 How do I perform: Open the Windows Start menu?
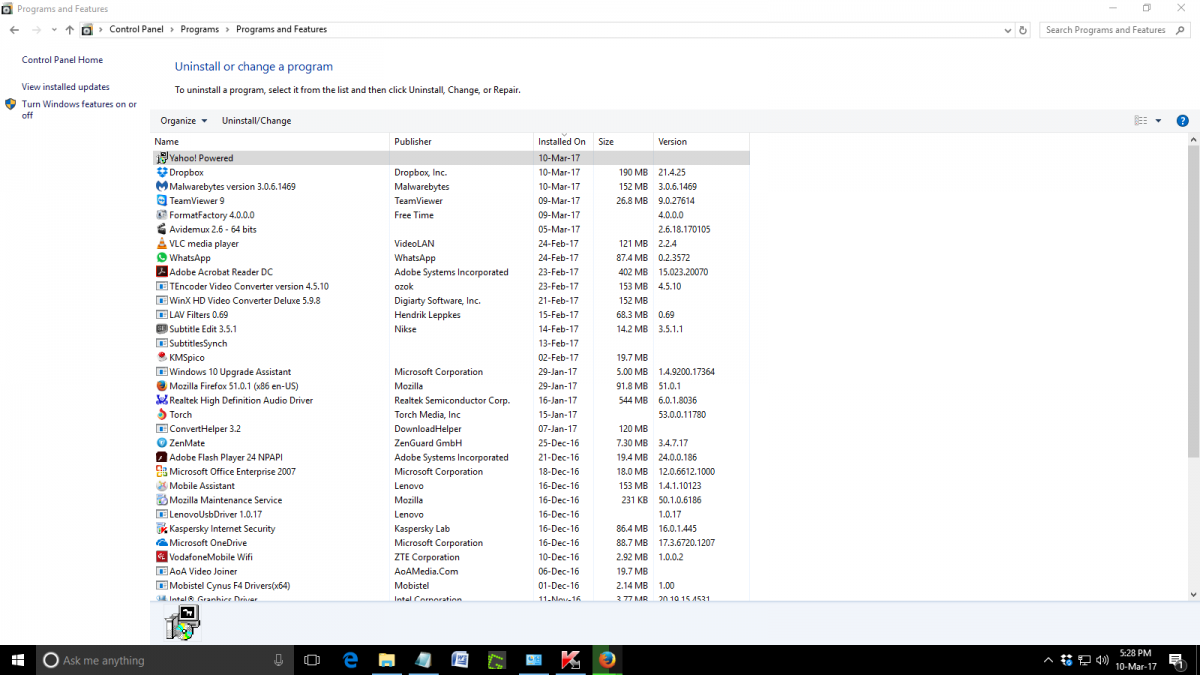[17, 660]
